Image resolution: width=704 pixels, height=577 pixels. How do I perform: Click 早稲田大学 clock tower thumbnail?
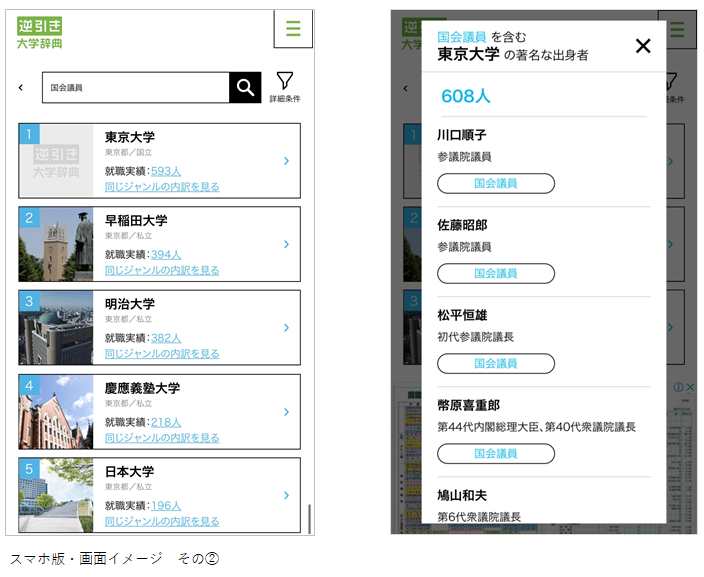[x=56, y=244]
